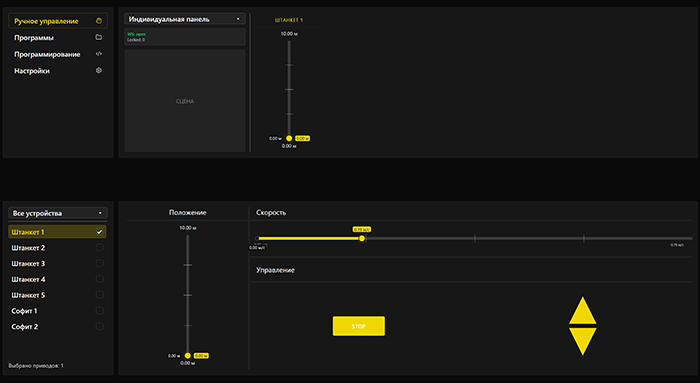Expand the Все устройства dropdown

[x=58, y=213]
